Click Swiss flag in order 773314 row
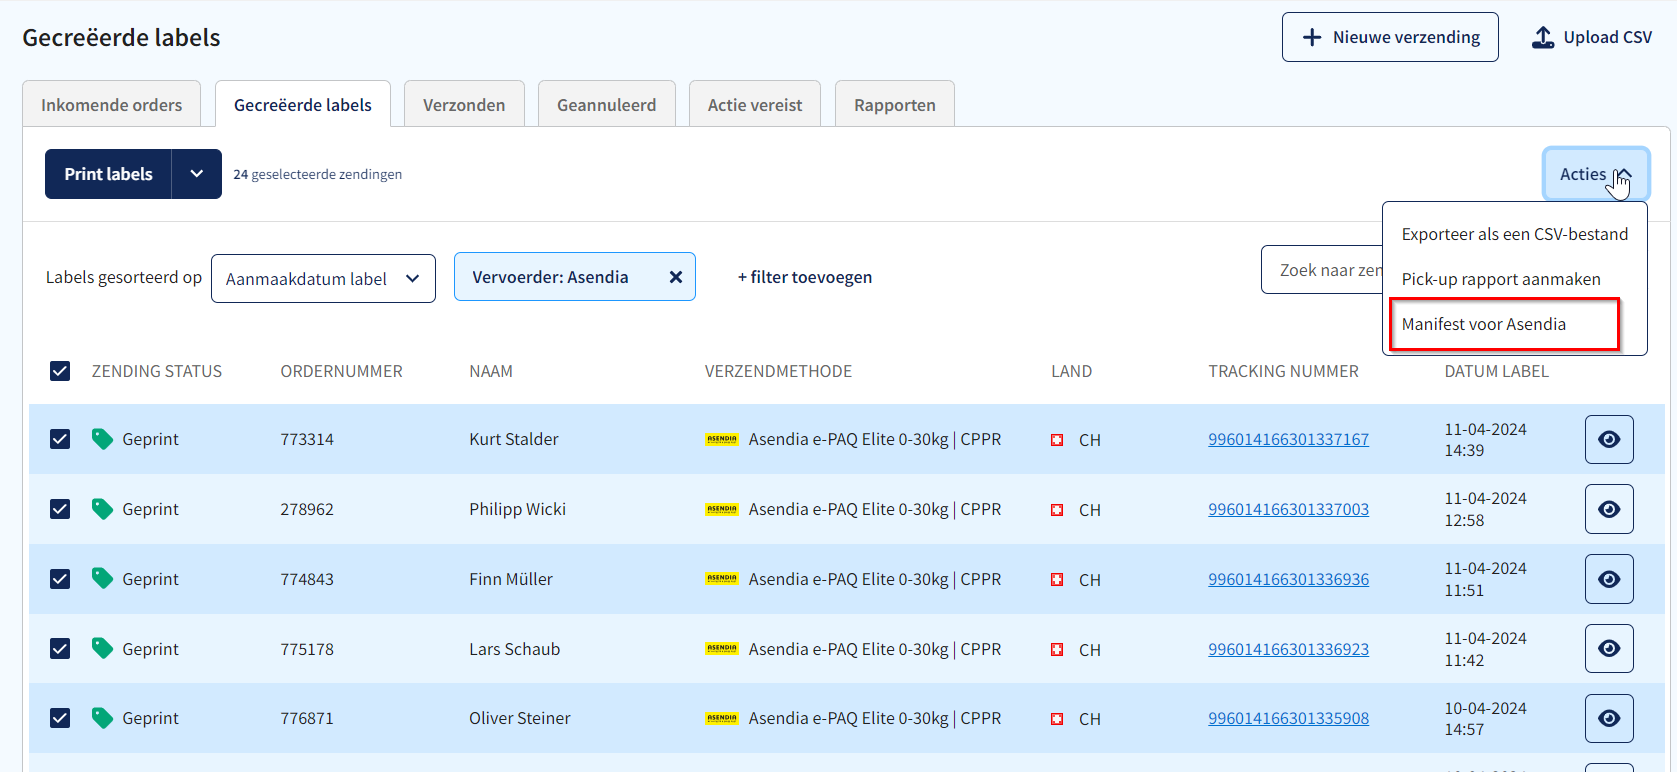Viewport: 1677px width, 772px height. pyautogui.click(x=1057, y=440)
